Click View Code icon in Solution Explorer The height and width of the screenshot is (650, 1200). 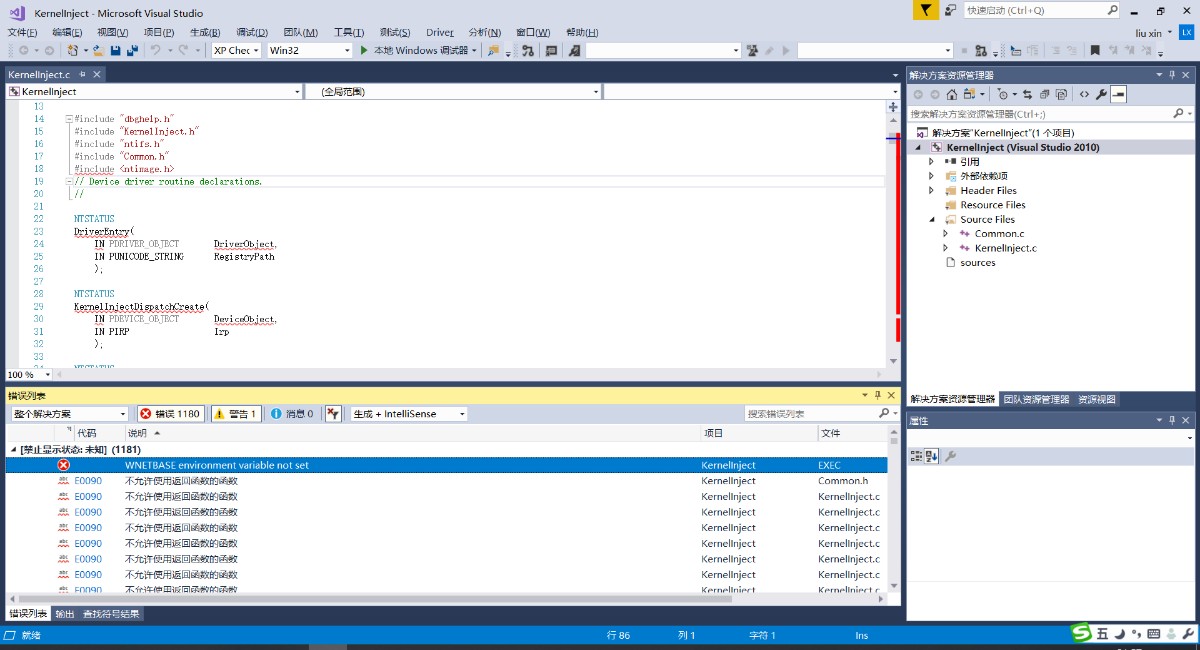(1084, 94)
